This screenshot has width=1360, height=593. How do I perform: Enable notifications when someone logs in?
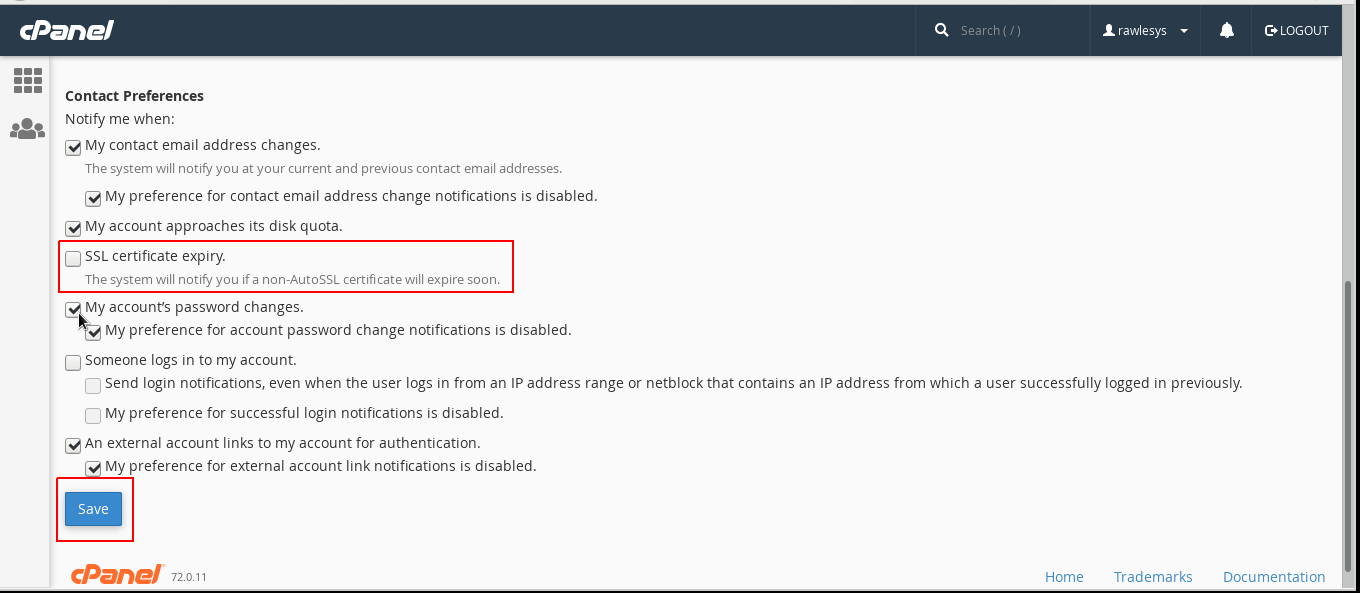[x=72, y=362]
